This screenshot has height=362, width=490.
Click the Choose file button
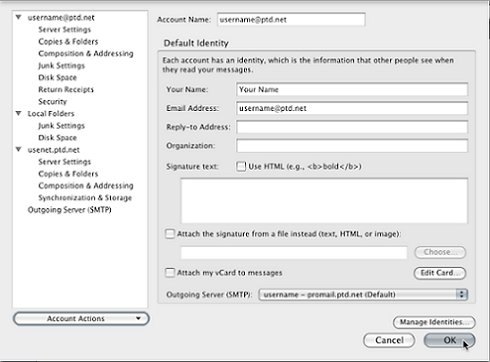click(x=440, y=252)
